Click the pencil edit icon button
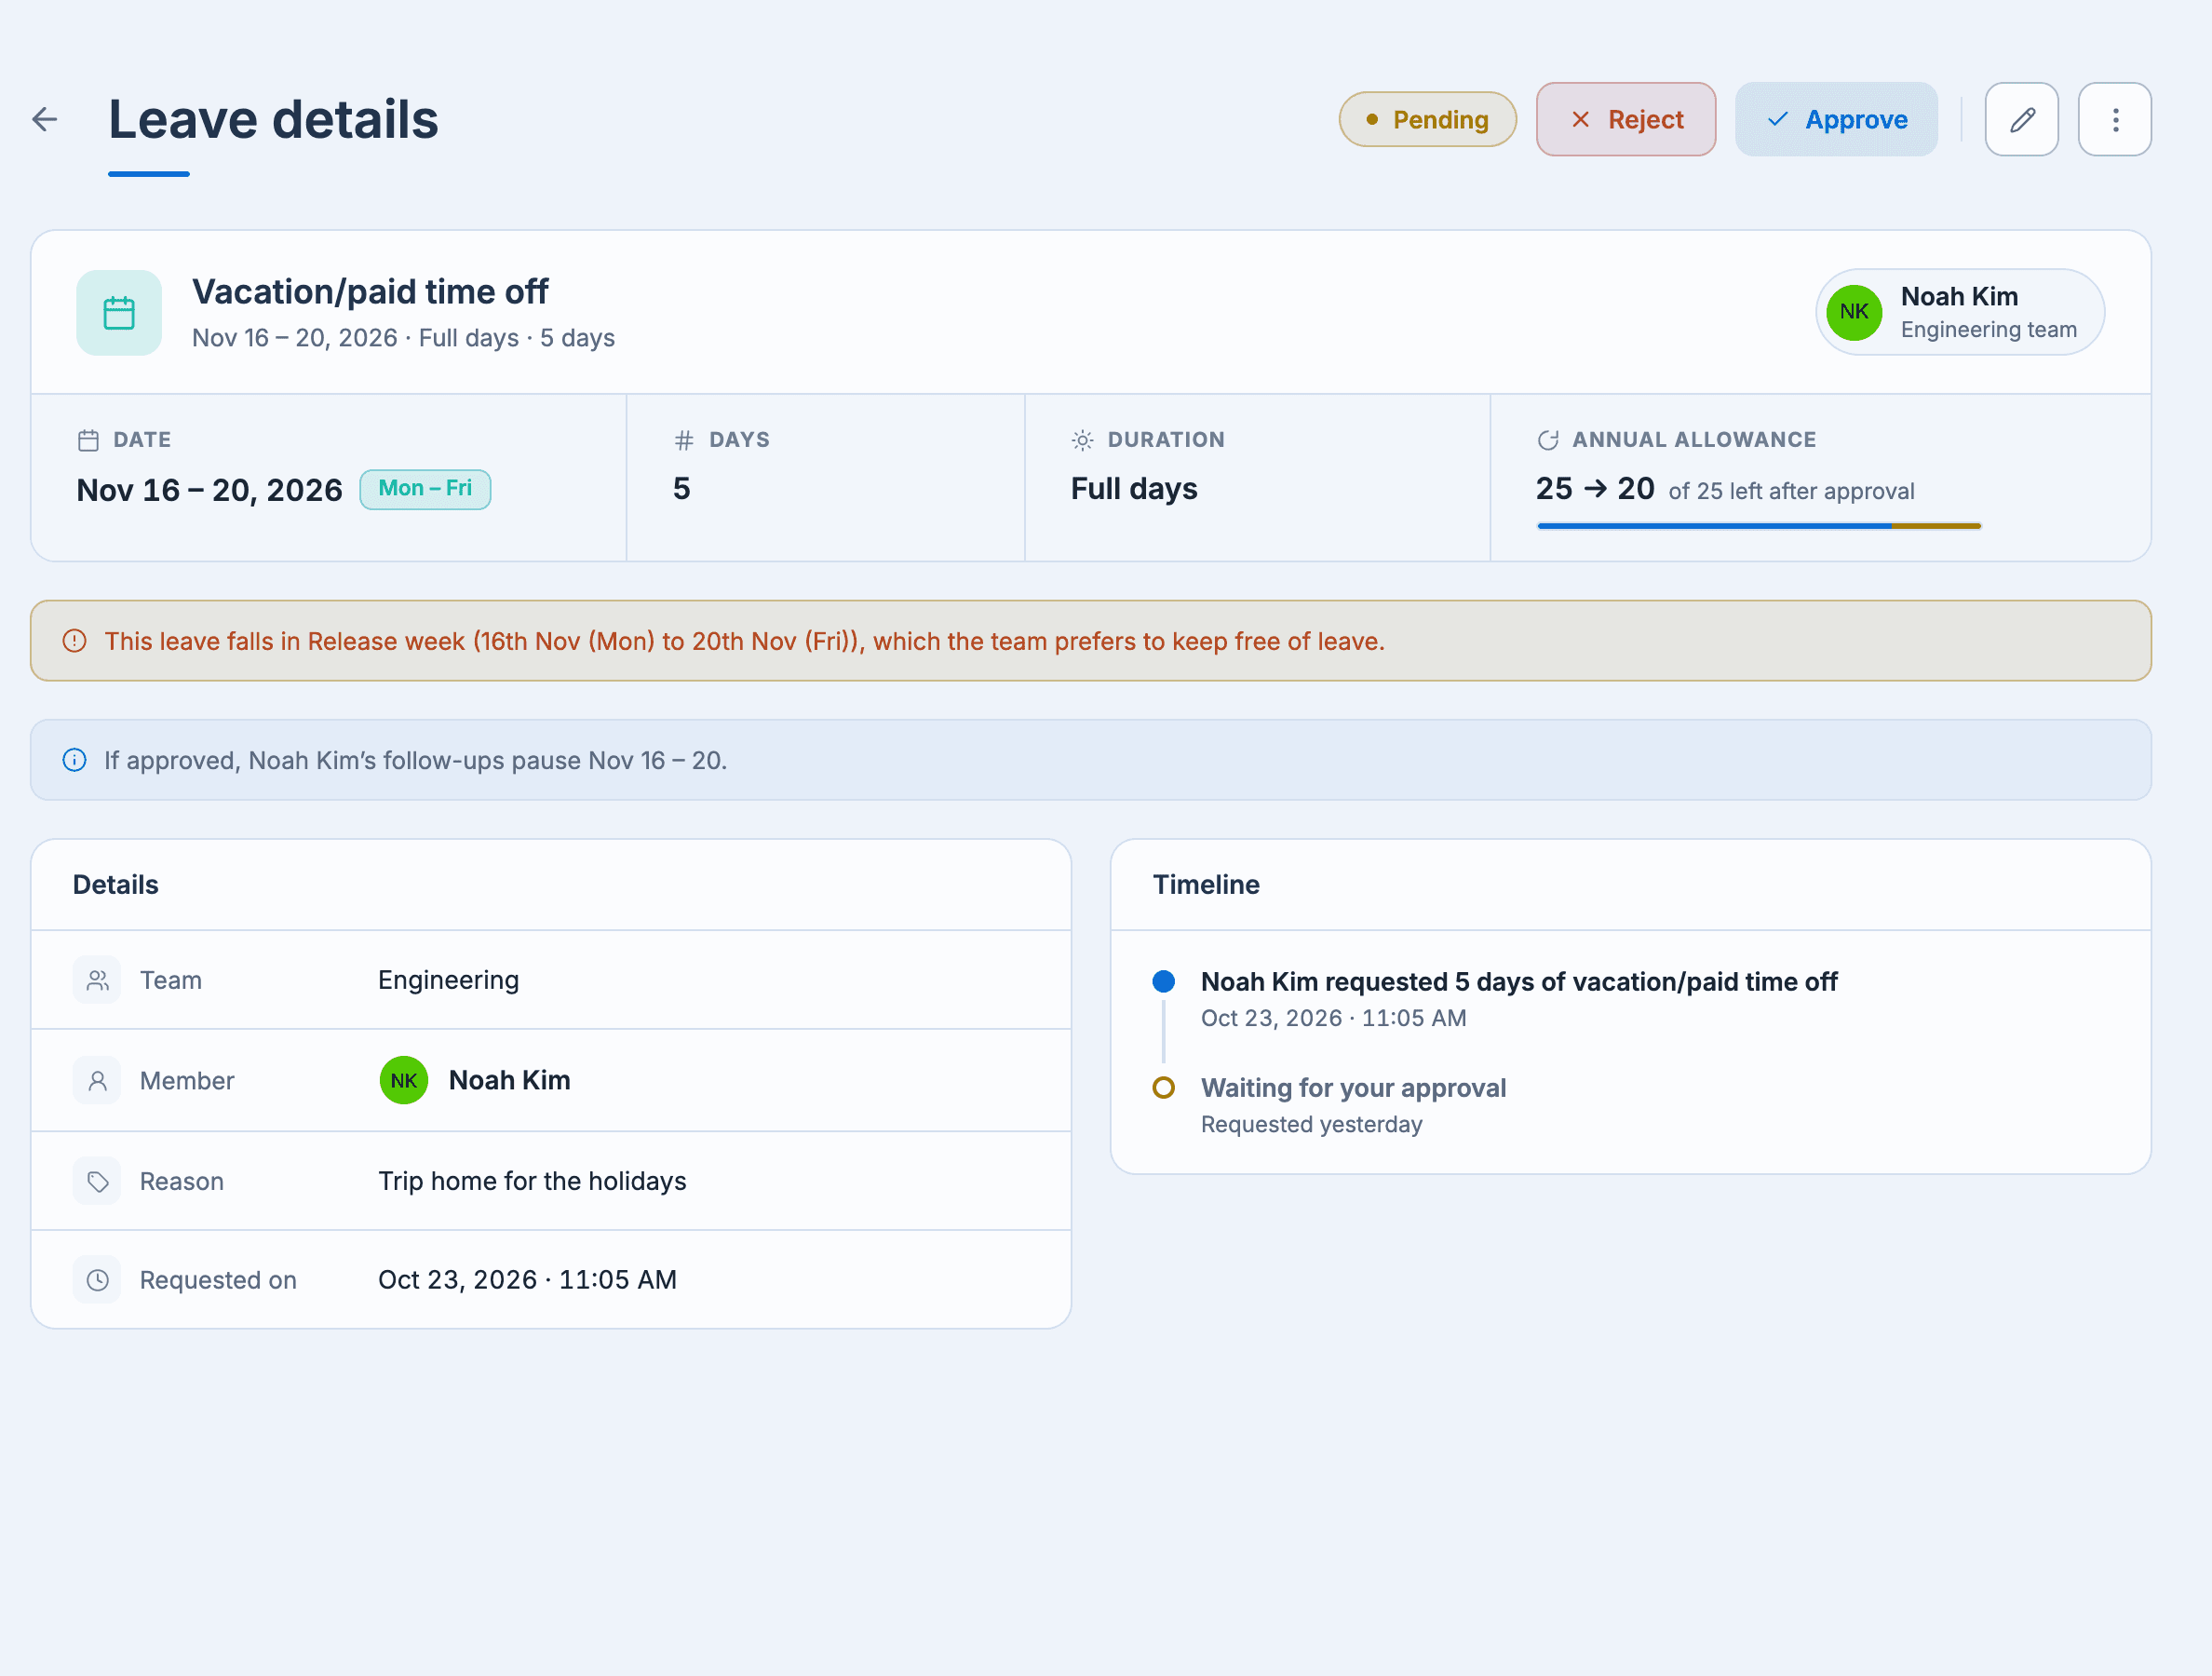Screen dimensions: 2212x1676 tap(2021, 120)
